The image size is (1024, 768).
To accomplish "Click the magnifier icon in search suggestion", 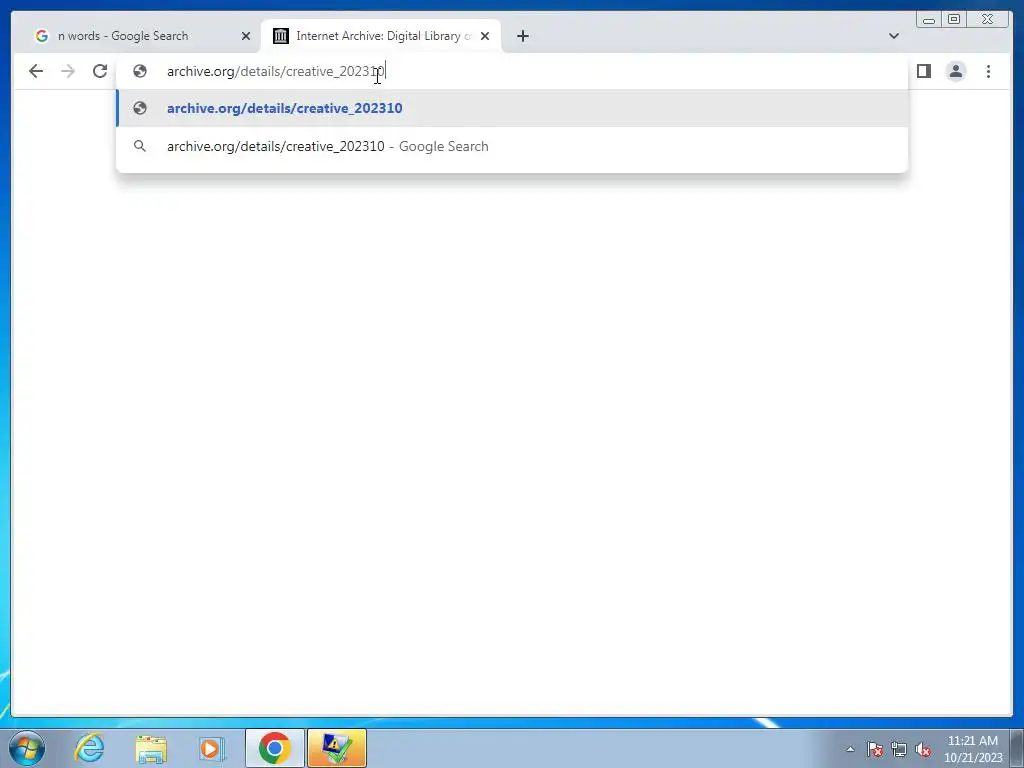I will click(x=140, y=146).
